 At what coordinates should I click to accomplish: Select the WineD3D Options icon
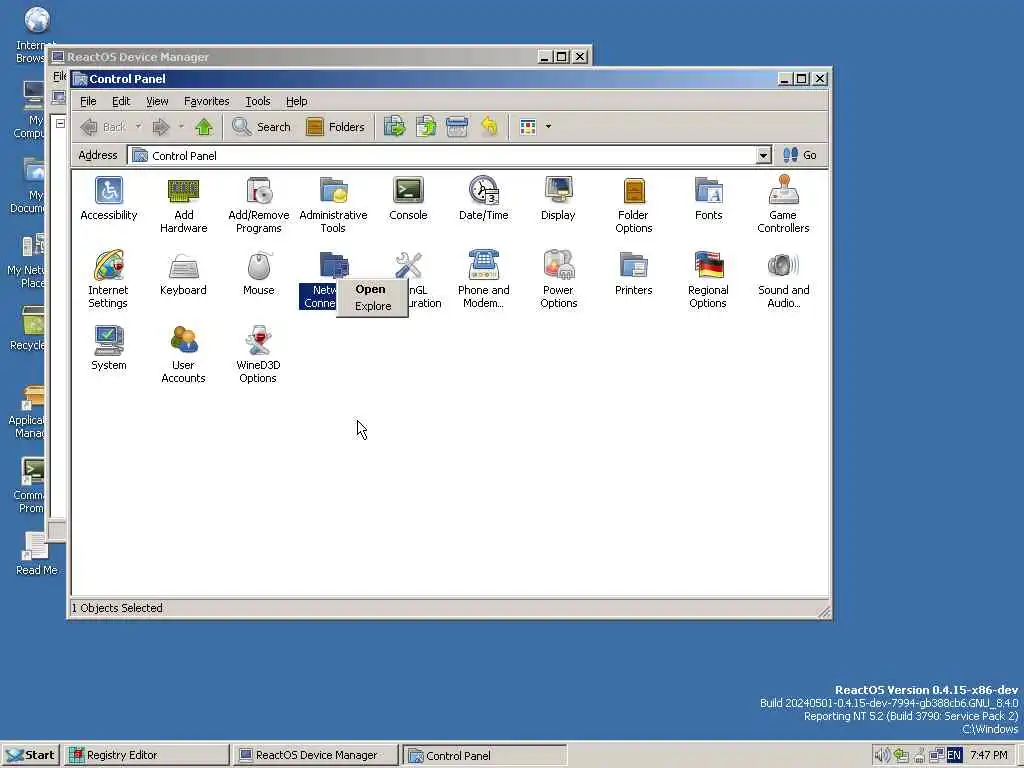pyautogui.click(x=259, y=355)
